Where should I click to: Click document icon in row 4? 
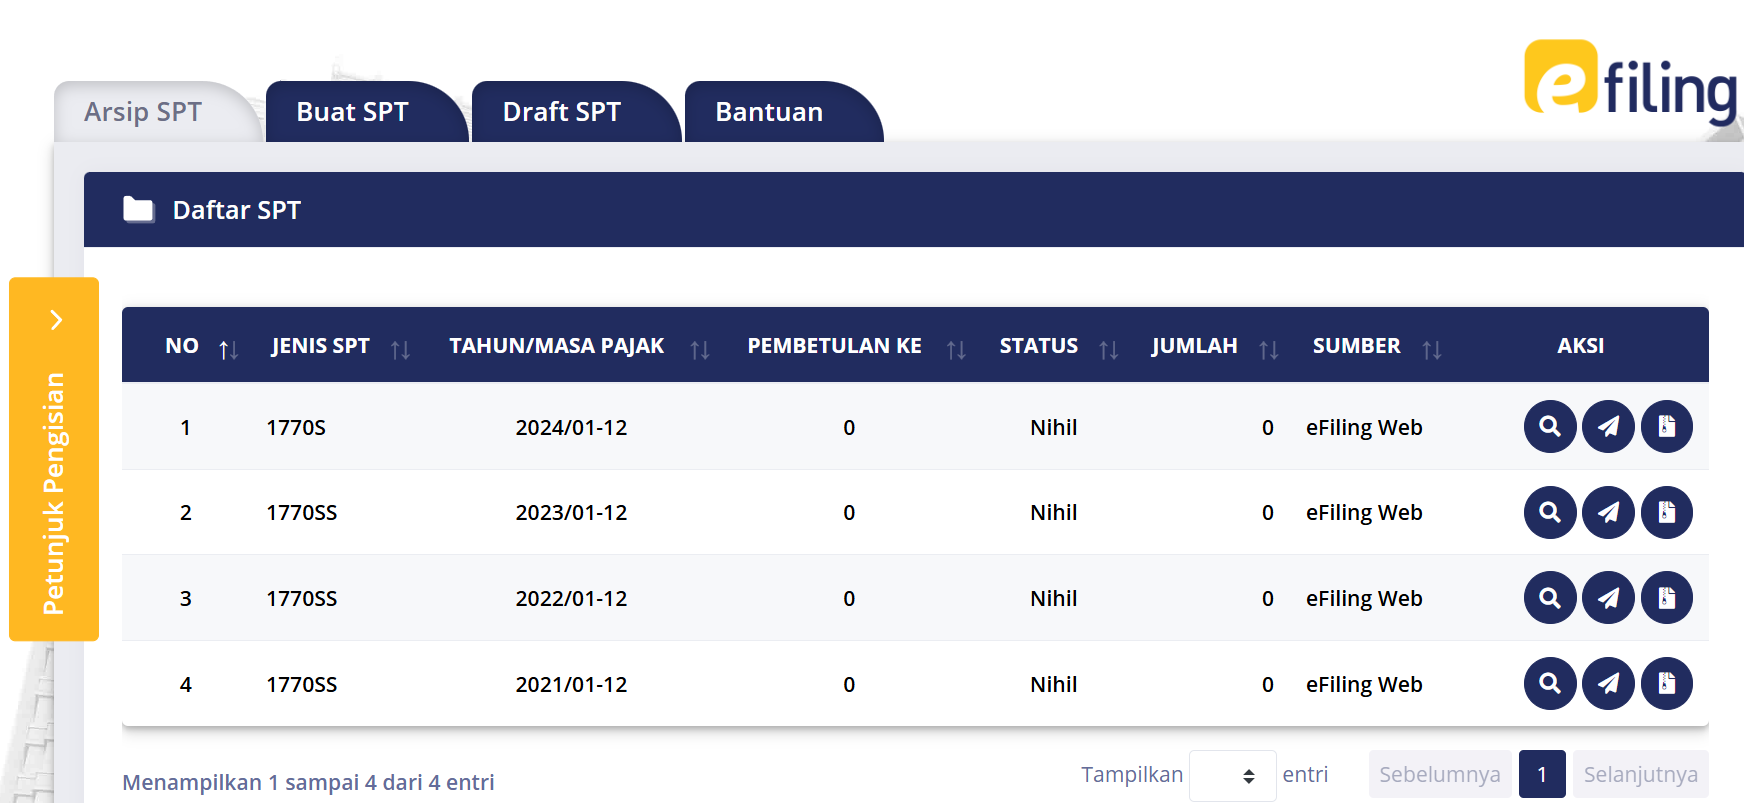1666,684
